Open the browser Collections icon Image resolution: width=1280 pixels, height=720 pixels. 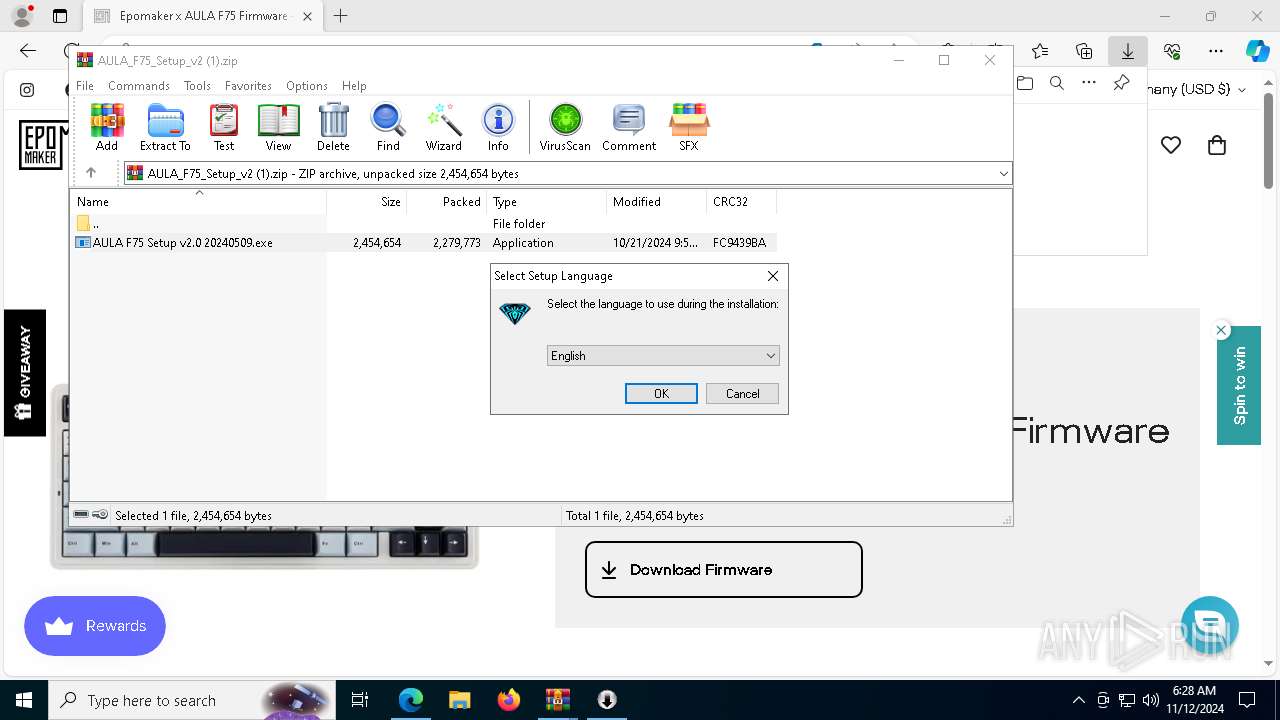tap(1084, 51)
